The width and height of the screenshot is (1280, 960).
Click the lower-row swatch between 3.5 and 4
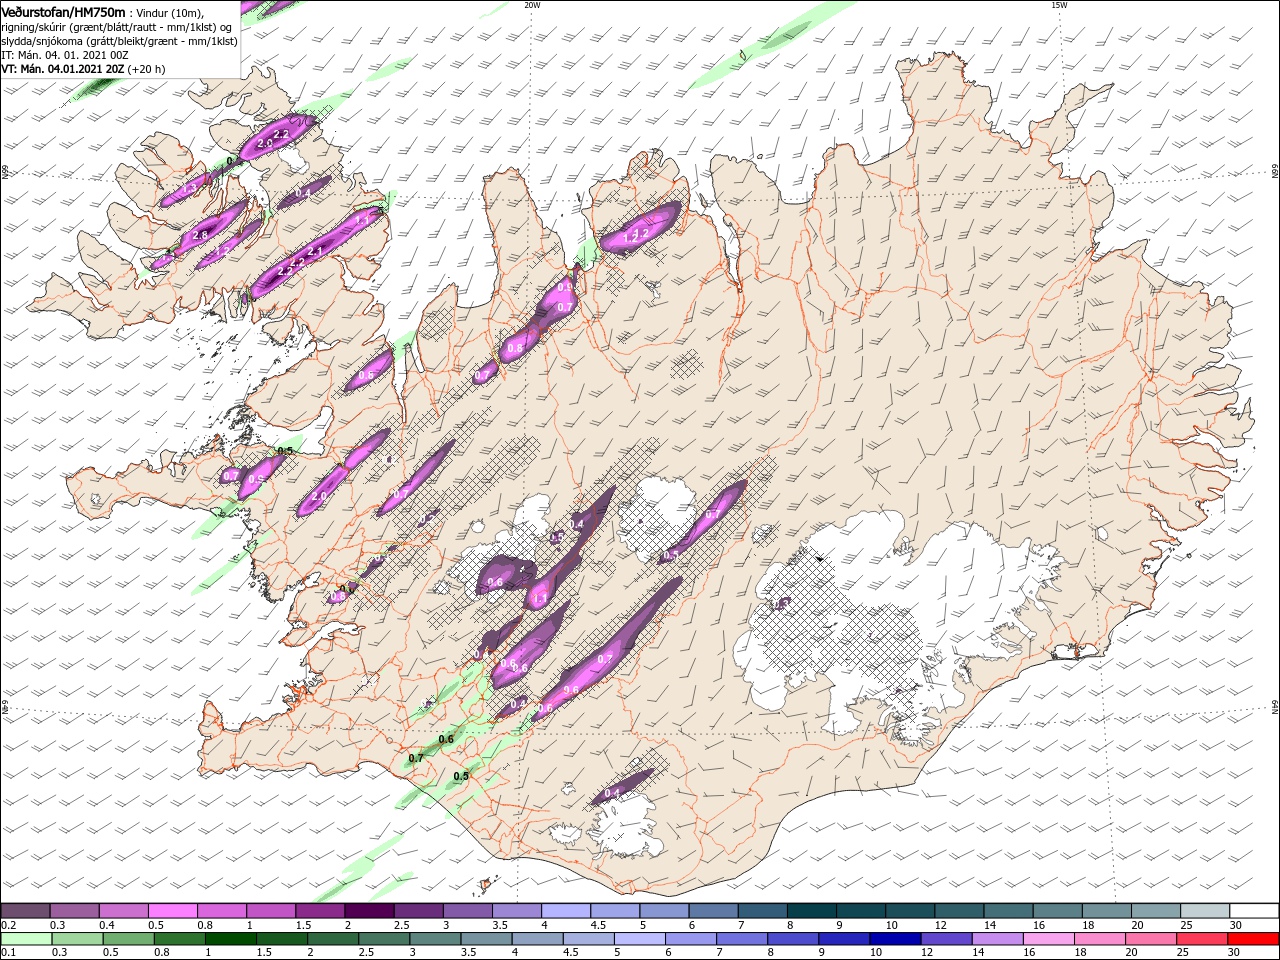coord(487,939)
